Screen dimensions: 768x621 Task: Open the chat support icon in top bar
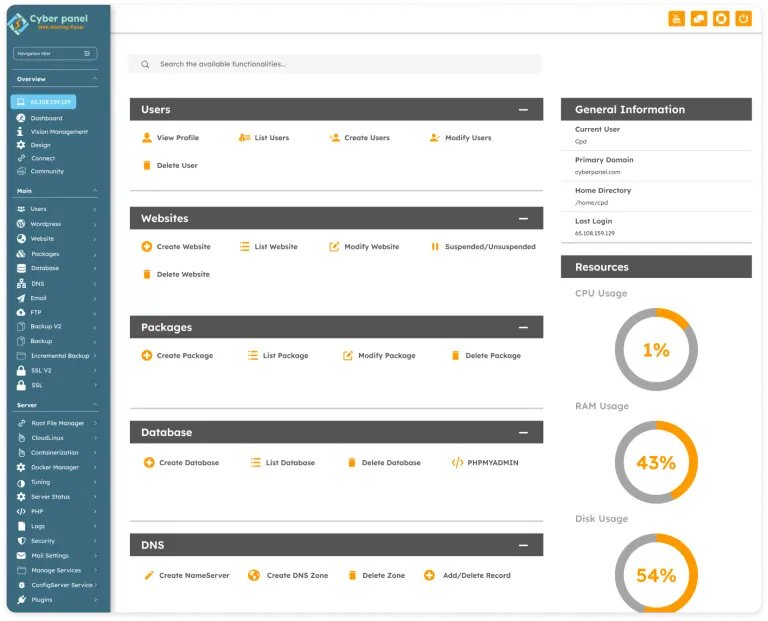(x=699, y=19)
